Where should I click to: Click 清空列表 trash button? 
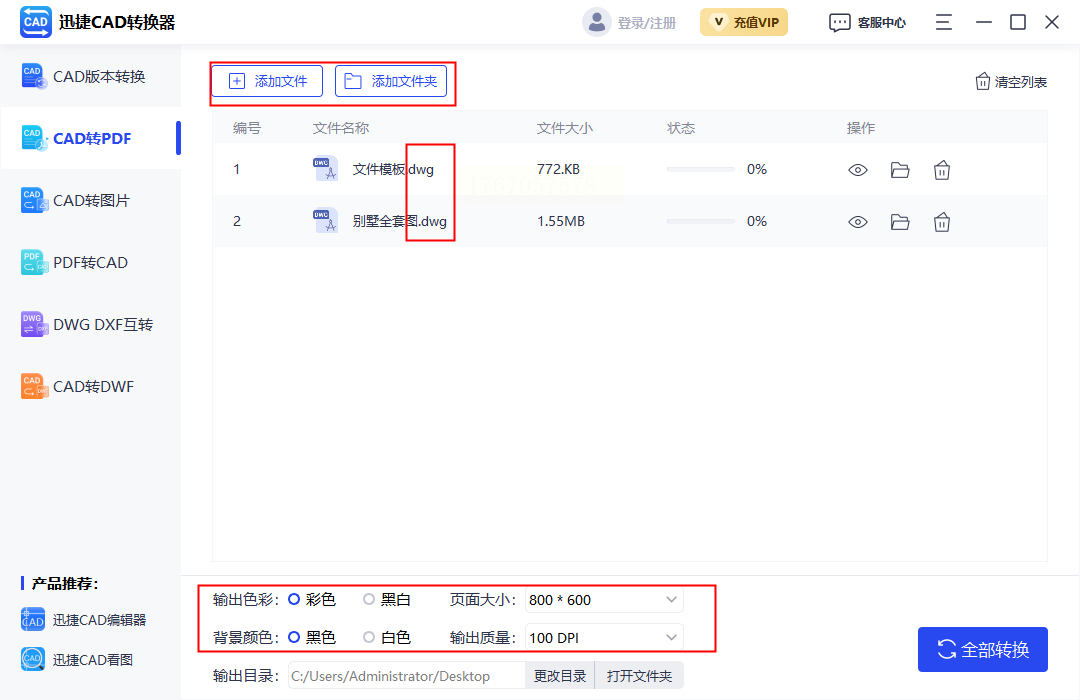pyautogui.click(x=1011, y=82)
